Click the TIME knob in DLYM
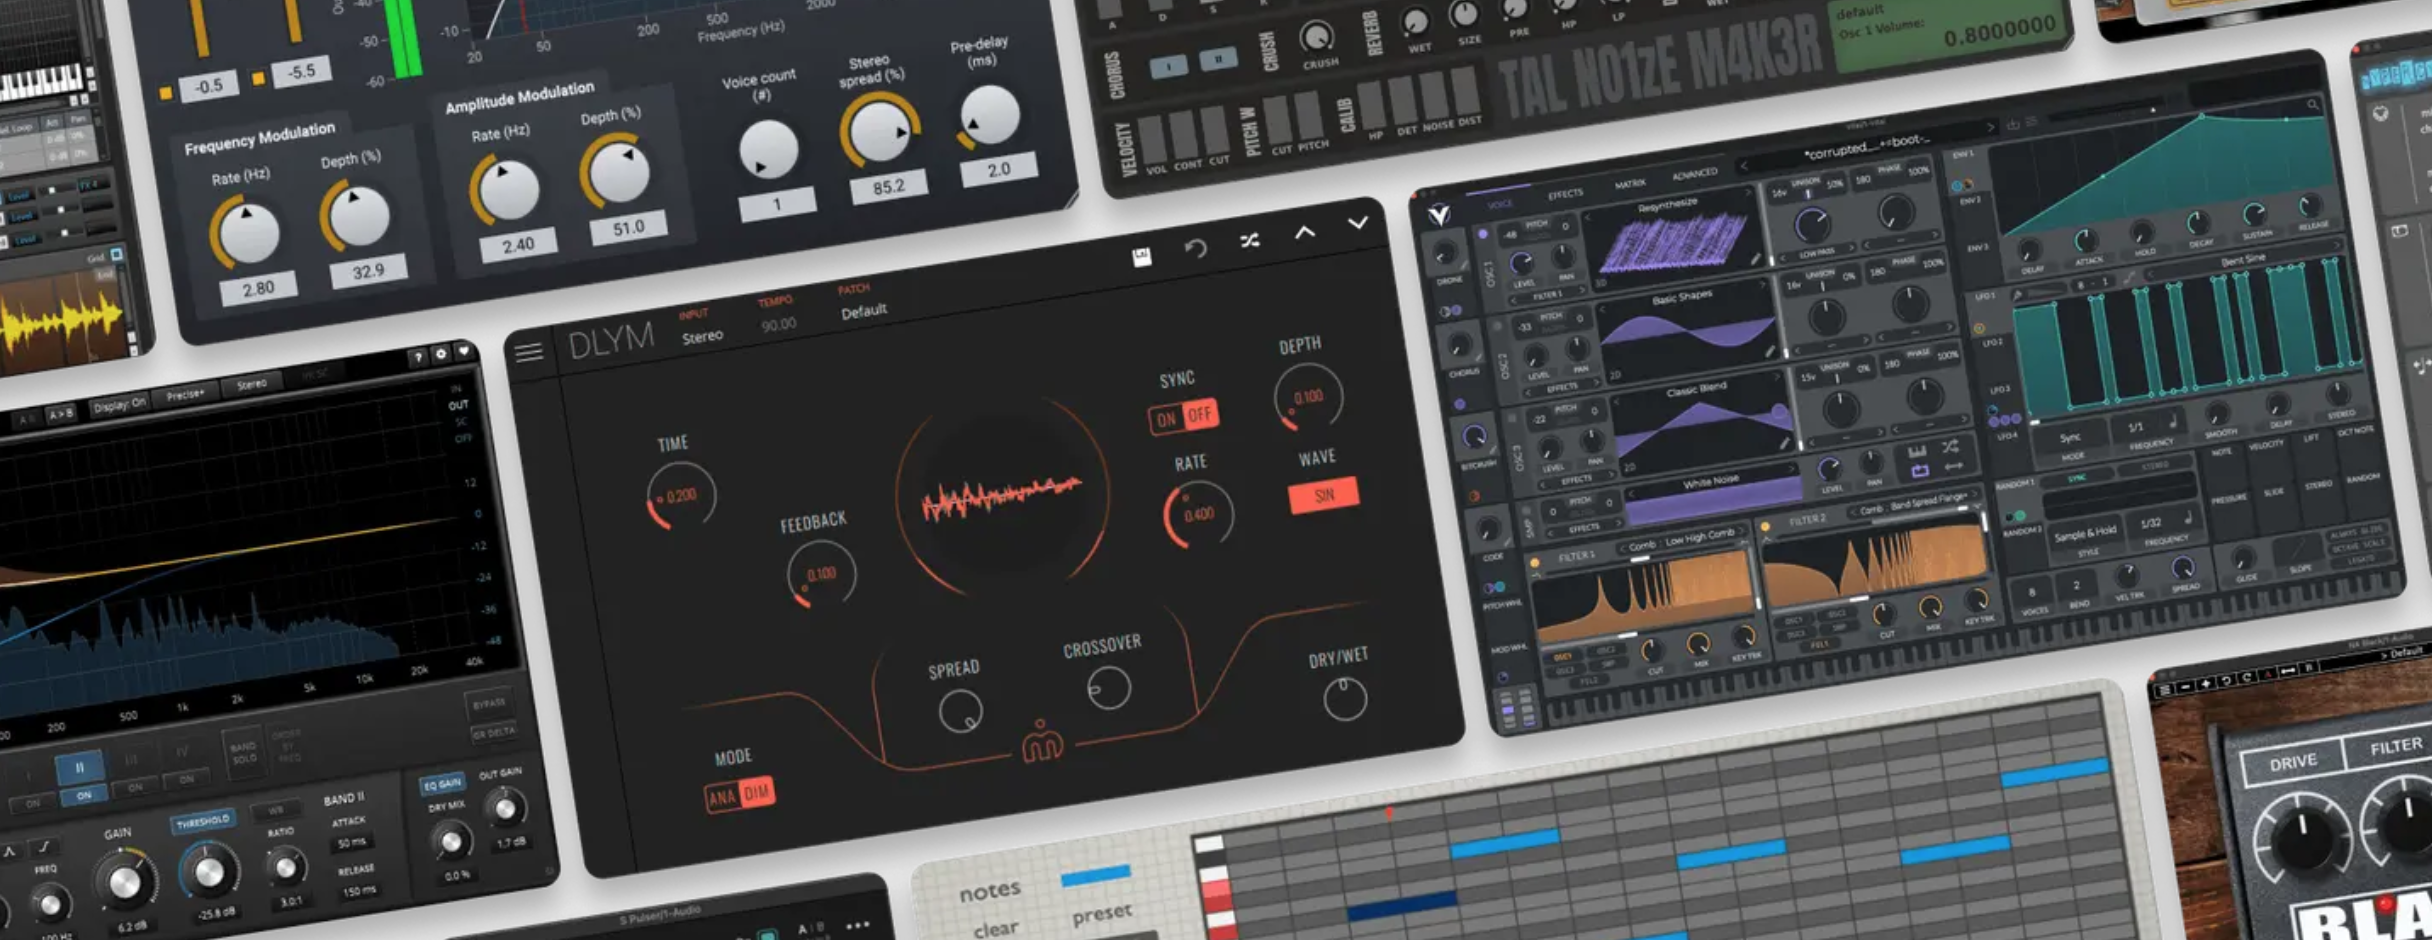 click(681, 496)
